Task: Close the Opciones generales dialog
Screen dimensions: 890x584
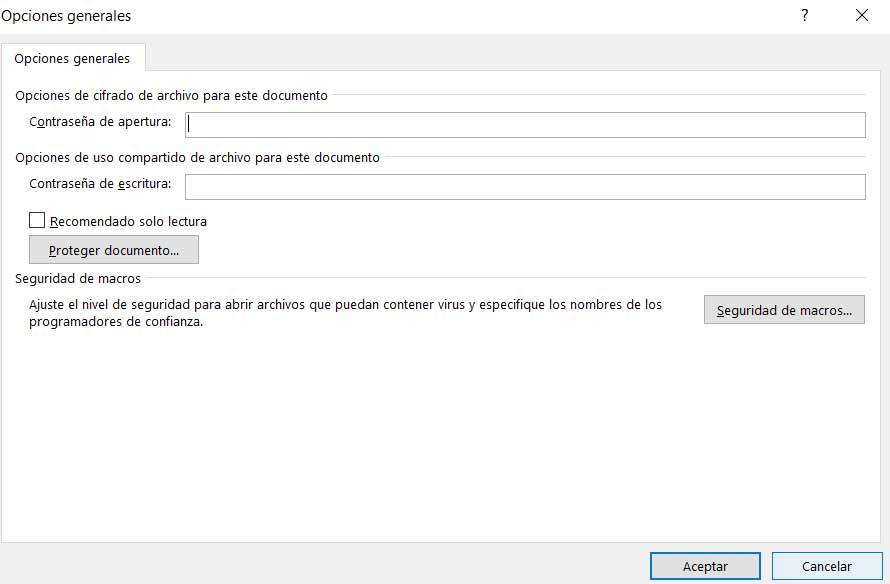Action: pos(862,15)
